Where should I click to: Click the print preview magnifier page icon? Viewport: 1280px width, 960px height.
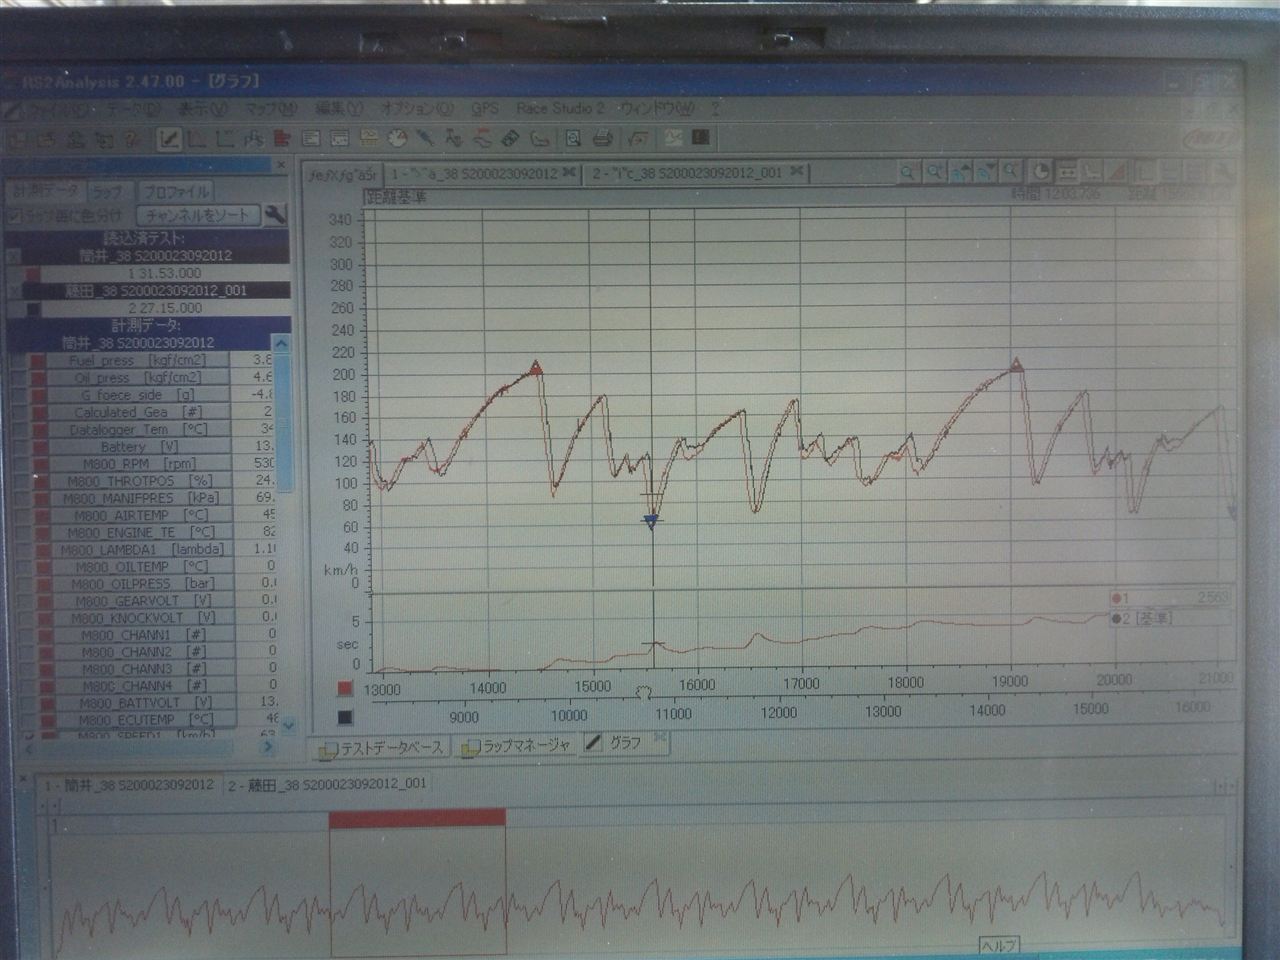[574, 139]
